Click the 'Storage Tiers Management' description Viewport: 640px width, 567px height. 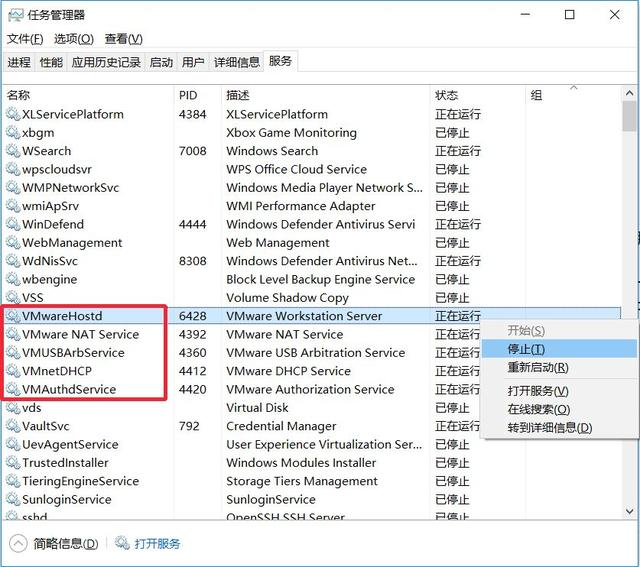(x=302, y=481)
